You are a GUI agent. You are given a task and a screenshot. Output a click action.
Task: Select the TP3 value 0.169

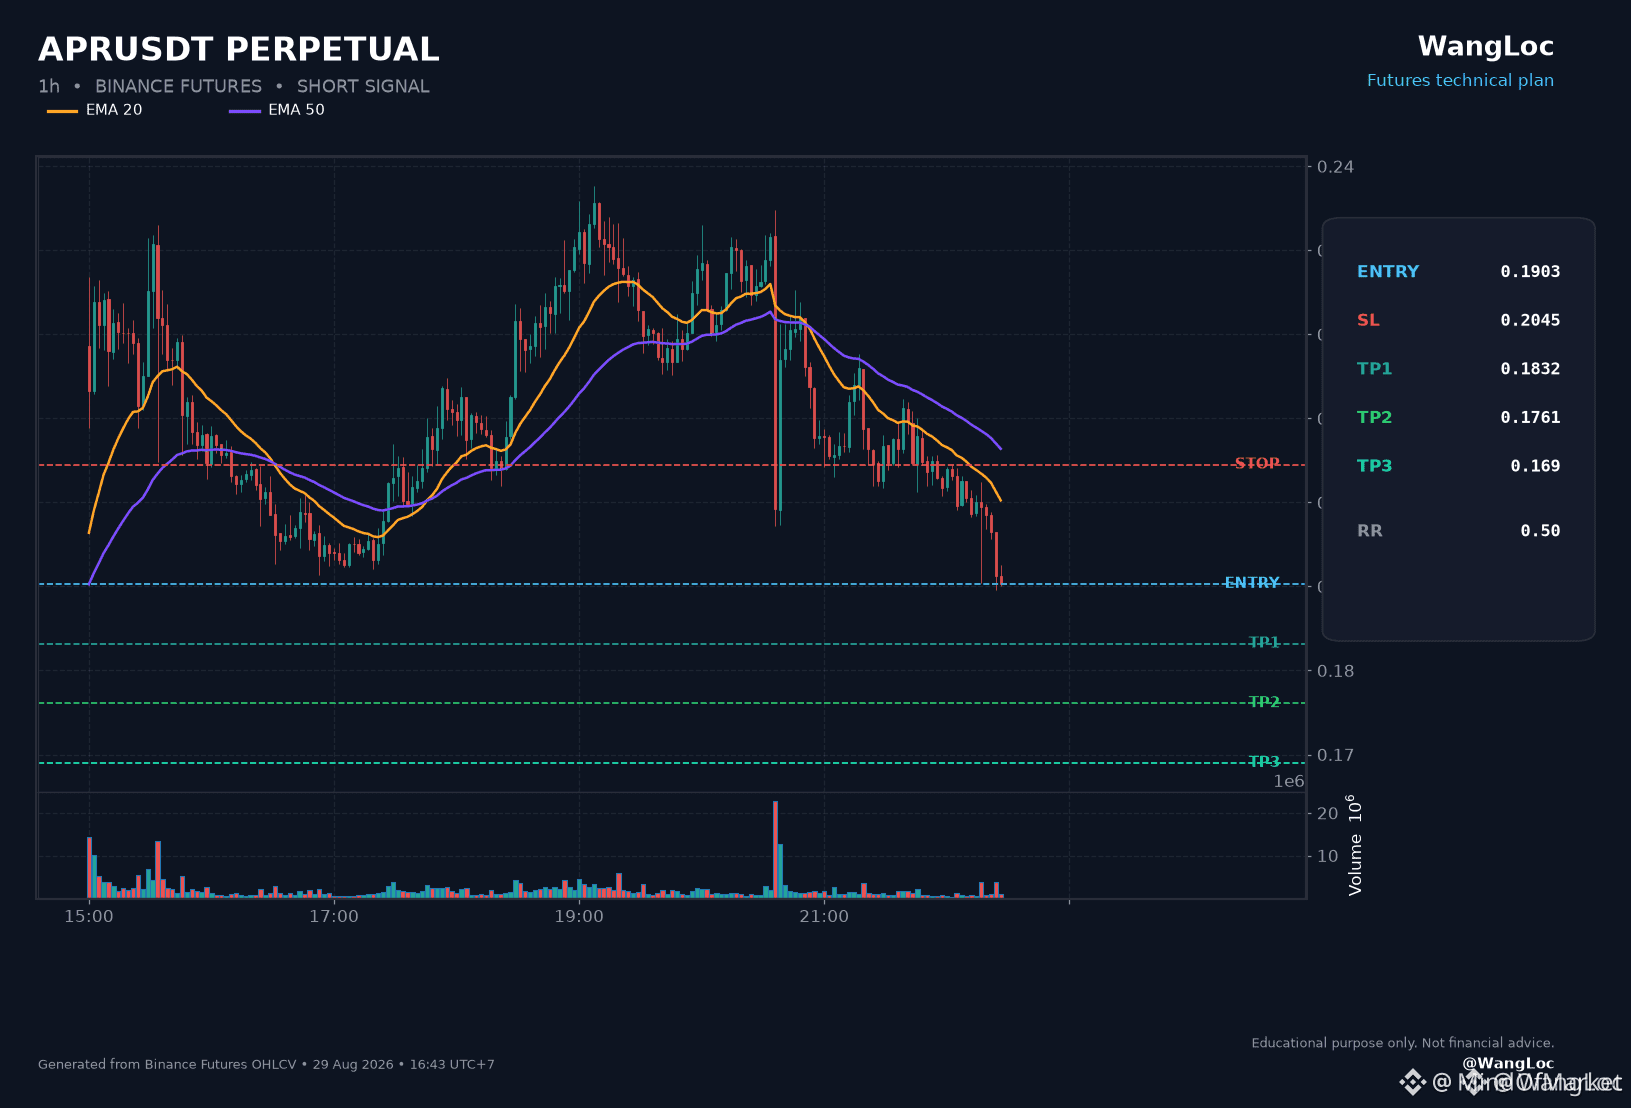(x=1535, y=466)
